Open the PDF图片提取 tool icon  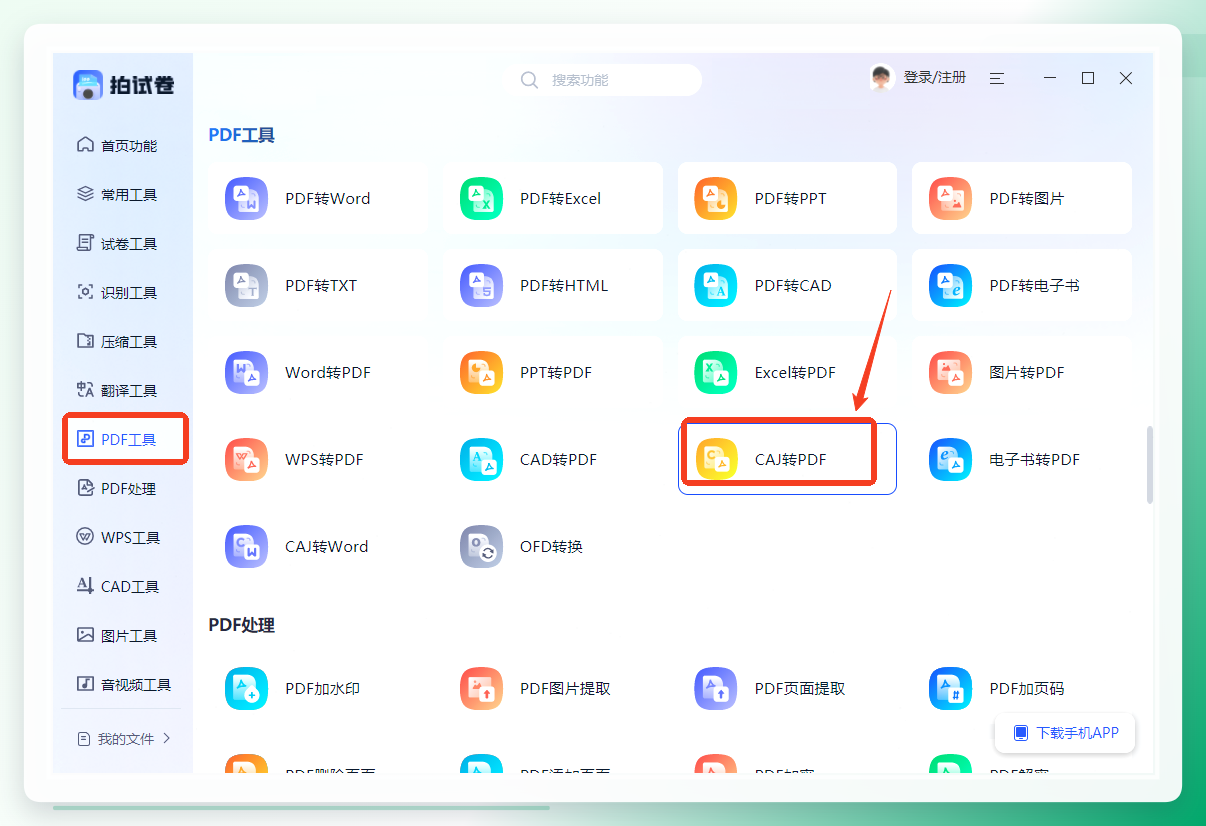point(481,688)
